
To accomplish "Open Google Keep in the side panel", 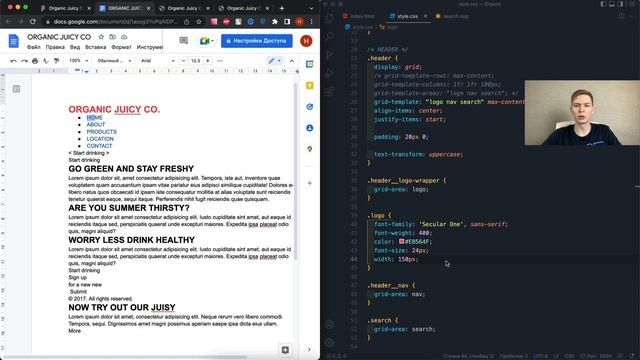I will pyautogui.click(x=309, y=85).
